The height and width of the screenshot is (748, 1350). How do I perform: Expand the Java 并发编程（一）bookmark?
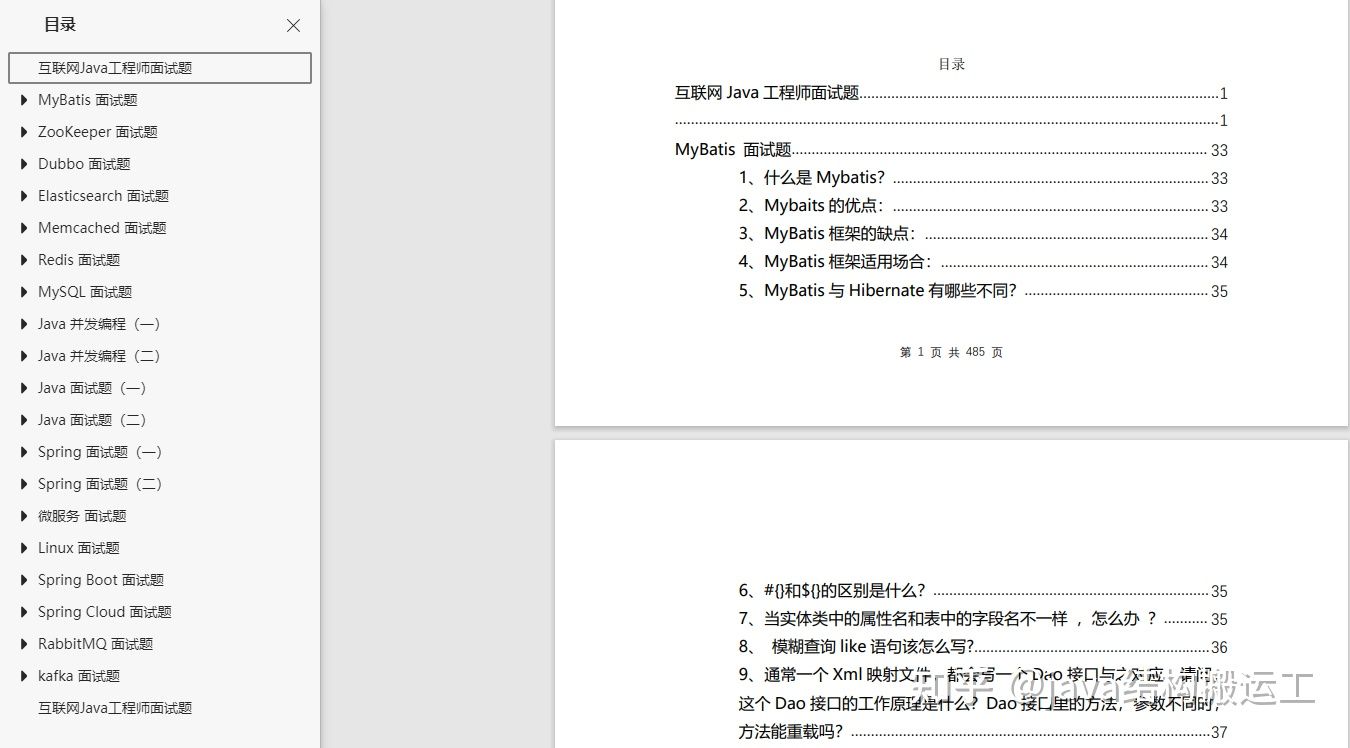24,324
